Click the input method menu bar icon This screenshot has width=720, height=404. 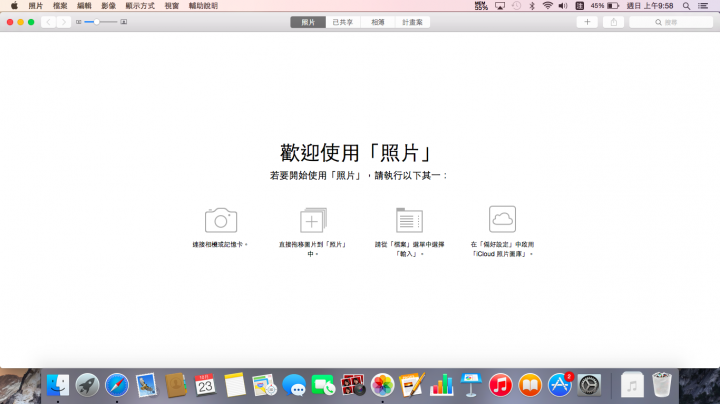click(x=579, y=6)
